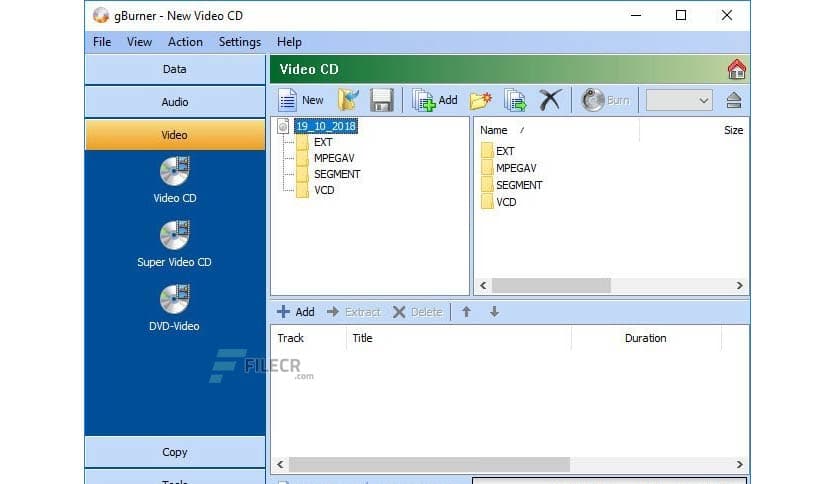Screen dimensions: 836x484
Task: Switch to the Data sidebar section
Action: click(x=175, y=69)
